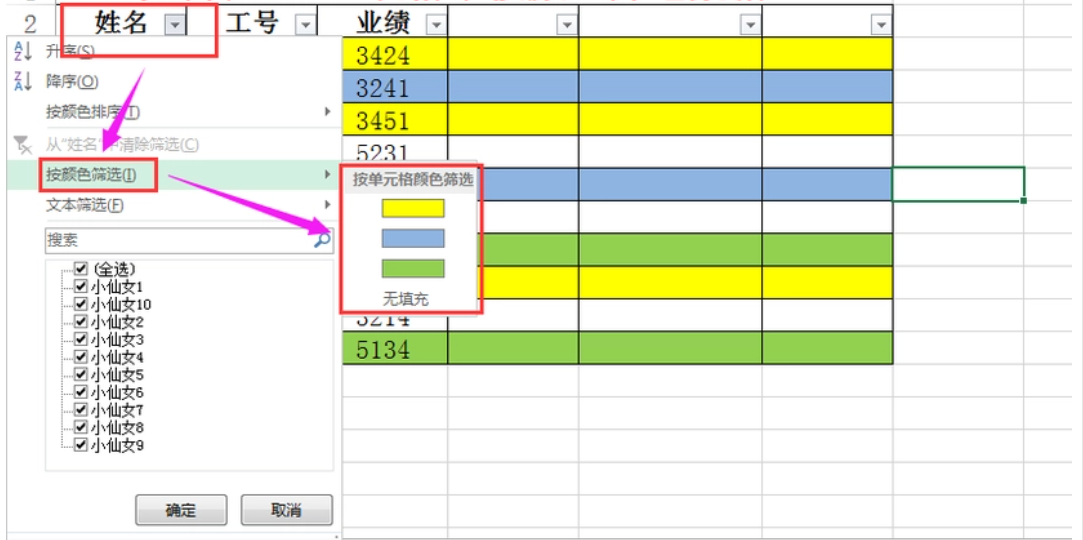The width and height of the screenshot is (1083, 540).
Task: Open the filter dropdown right of 业绩
Action: (566, 26)
